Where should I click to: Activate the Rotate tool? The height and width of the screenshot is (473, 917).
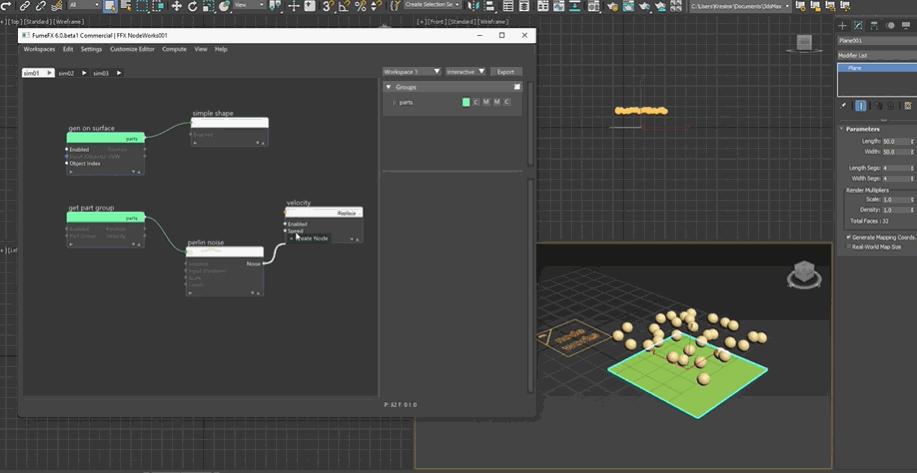coord(193,6)
